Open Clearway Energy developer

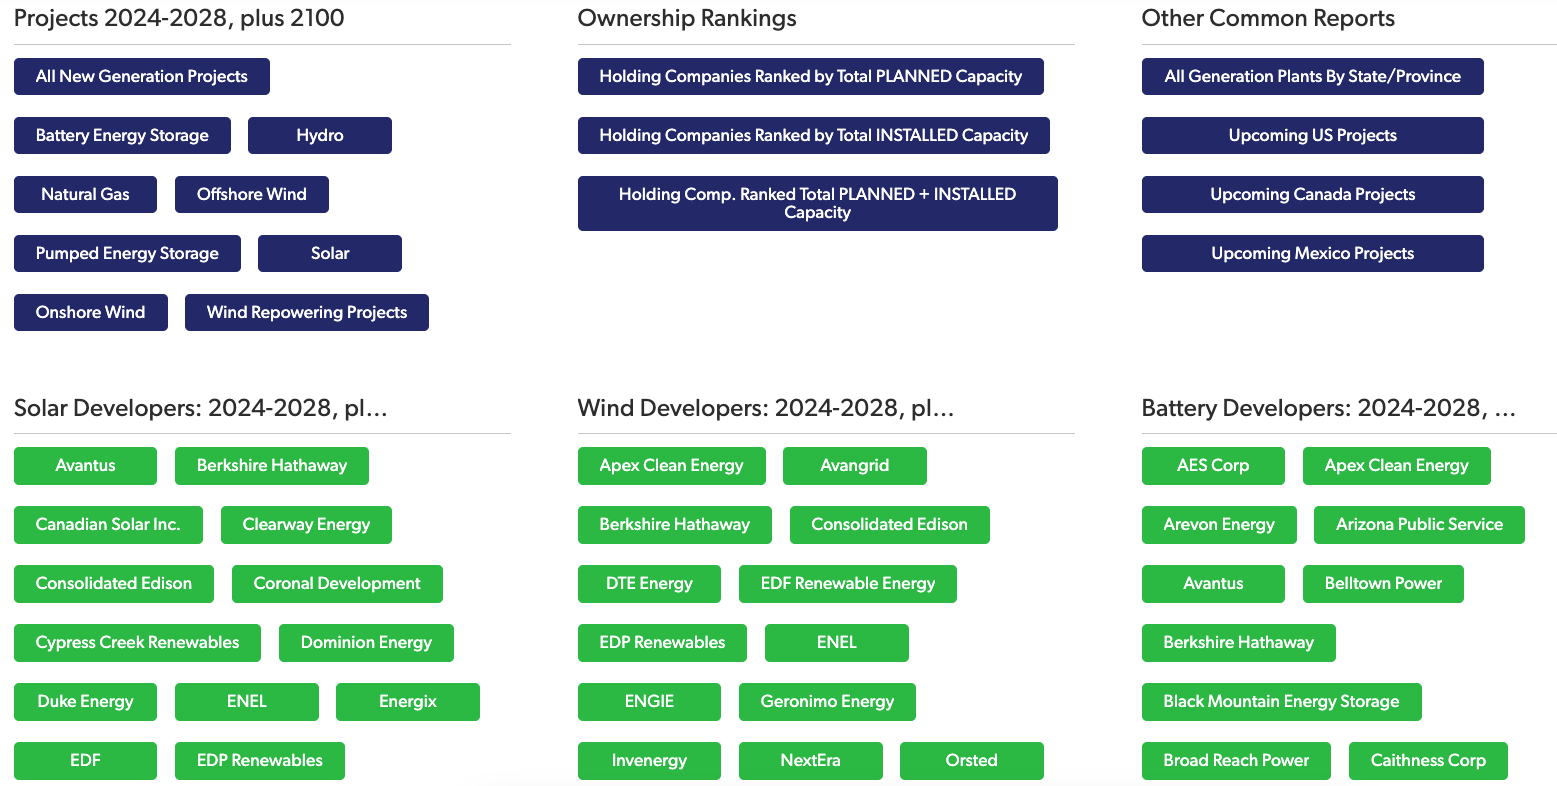[x=306, y=524]
